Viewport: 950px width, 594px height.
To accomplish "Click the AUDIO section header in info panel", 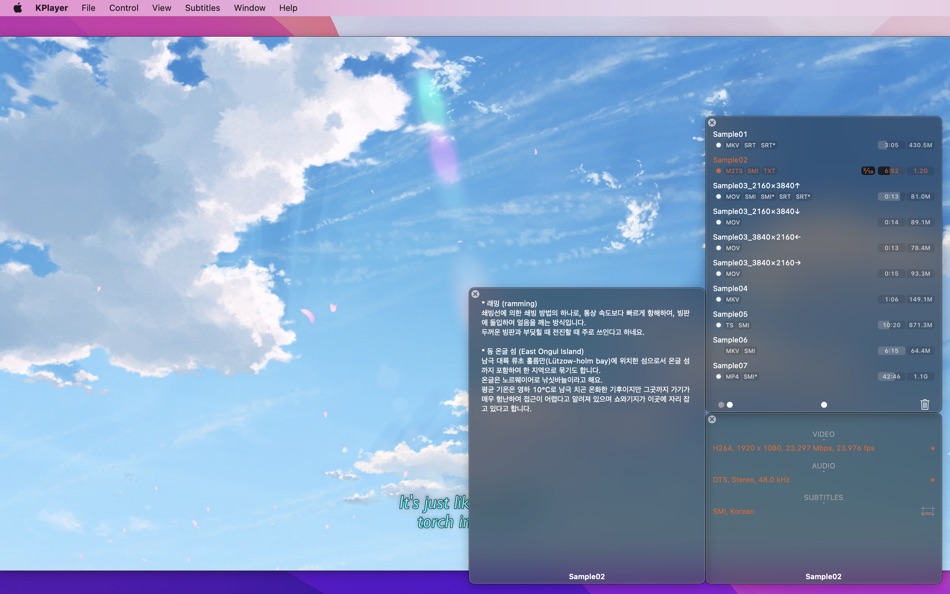I will (x=823, y=466).
